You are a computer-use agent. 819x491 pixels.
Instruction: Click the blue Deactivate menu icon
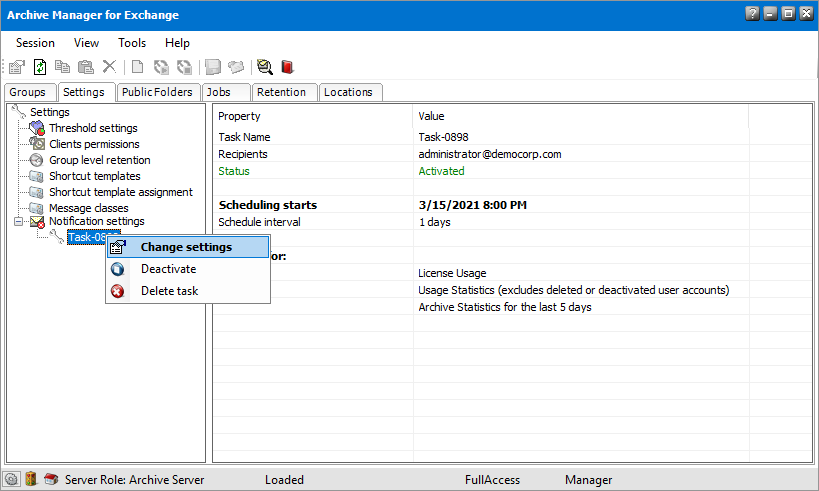(x=118, y=269)
